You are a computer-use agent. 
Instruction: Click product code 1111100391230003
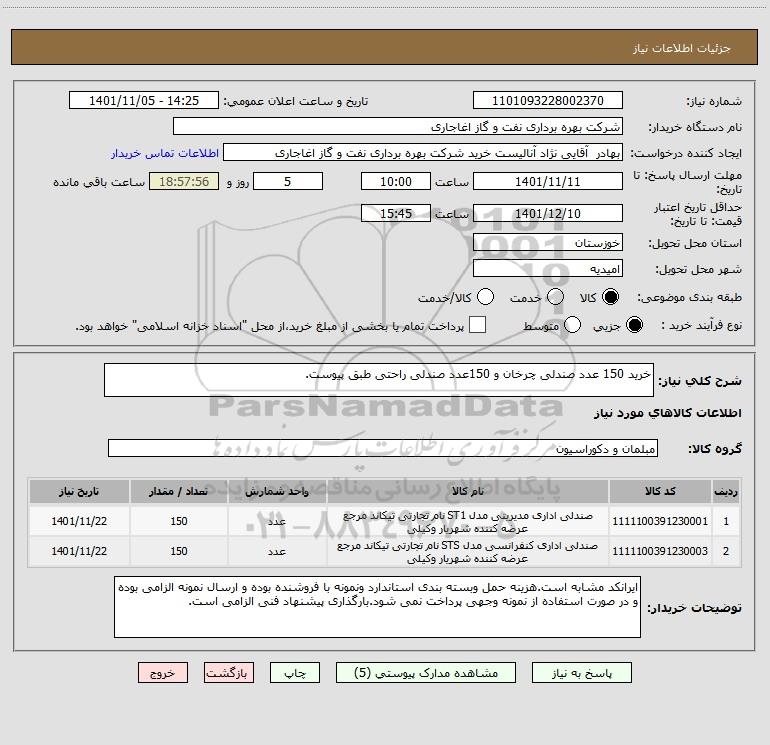coord(660,551)
